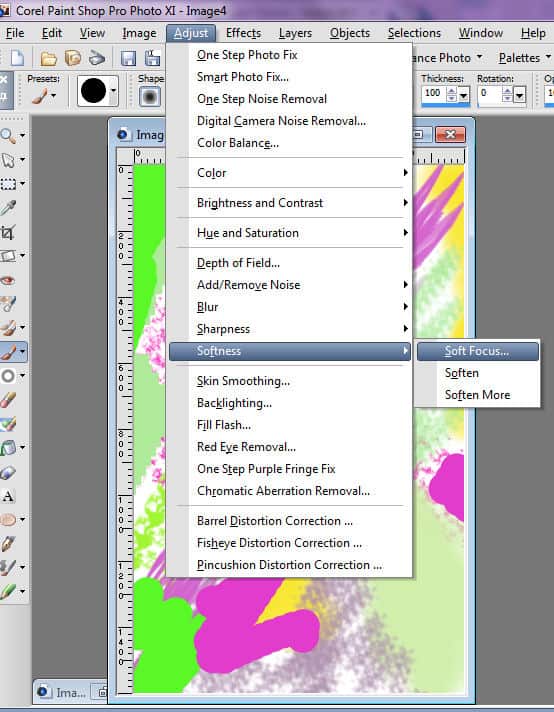Select the Preset Shape ellipse tool
Screen dimensions: 554x712
(8, 519)
